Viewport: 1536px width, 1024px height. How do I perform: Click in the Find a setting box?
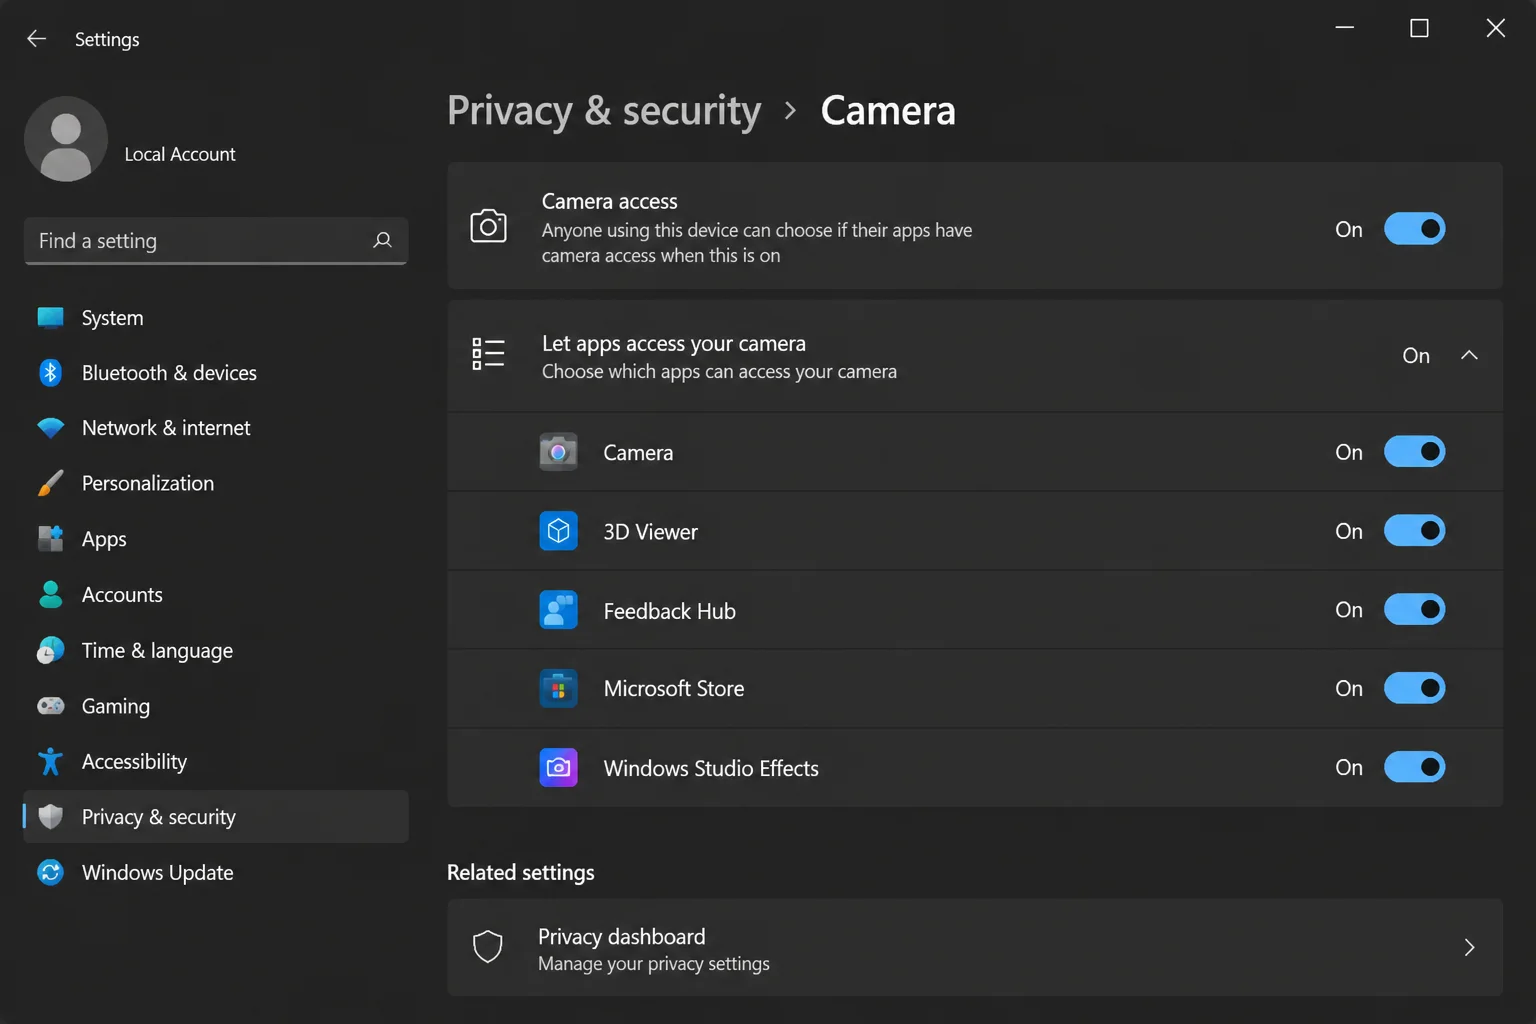(216, 241)
